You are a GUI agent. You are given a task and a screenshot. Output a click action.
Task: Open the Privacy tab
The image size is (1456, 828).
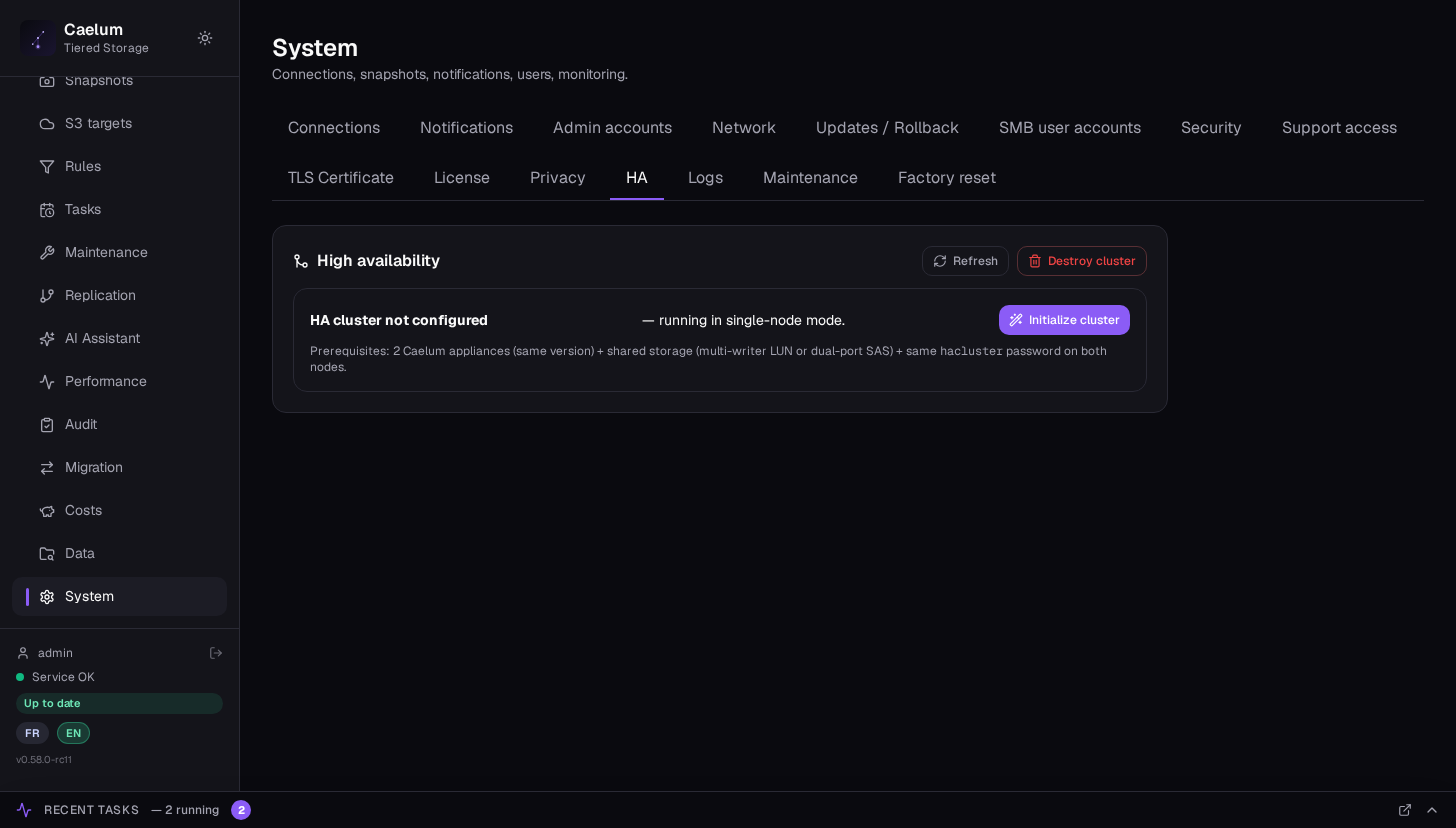tap(558, 178)
